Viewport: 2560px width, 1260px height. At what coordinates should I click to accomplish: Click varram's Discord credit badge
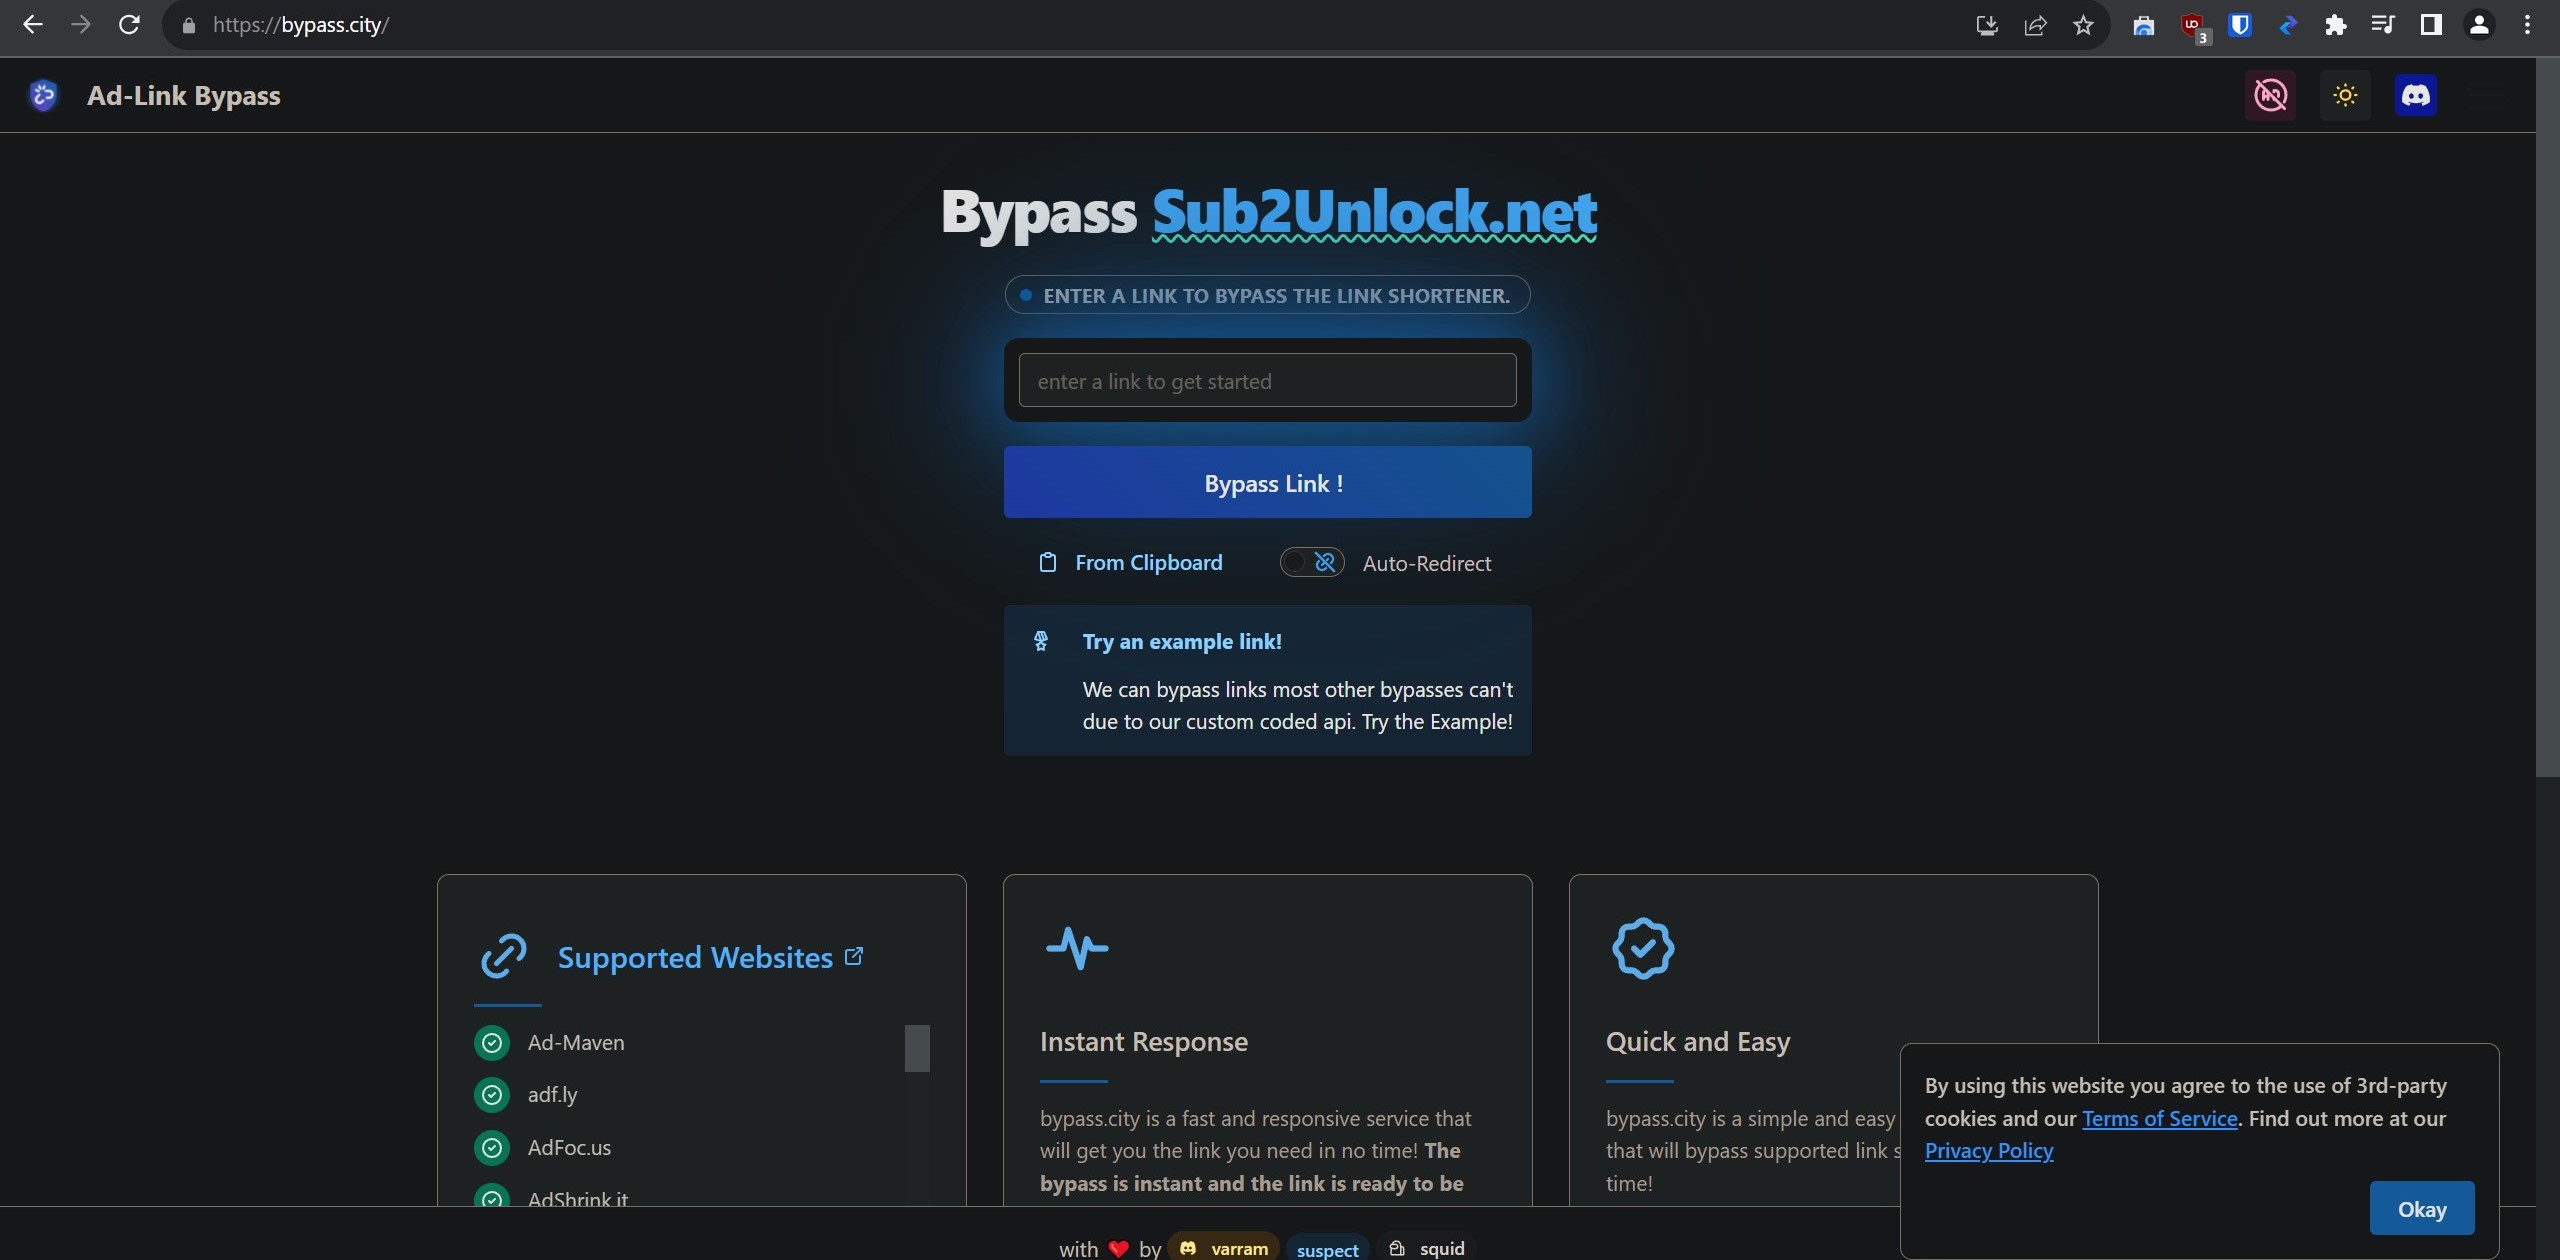pyautogui.click(x=1223, y=1247)
